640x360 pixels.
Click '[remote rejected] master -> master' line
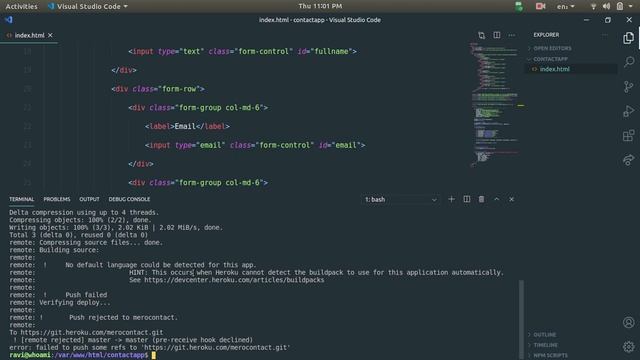[133, 340]
